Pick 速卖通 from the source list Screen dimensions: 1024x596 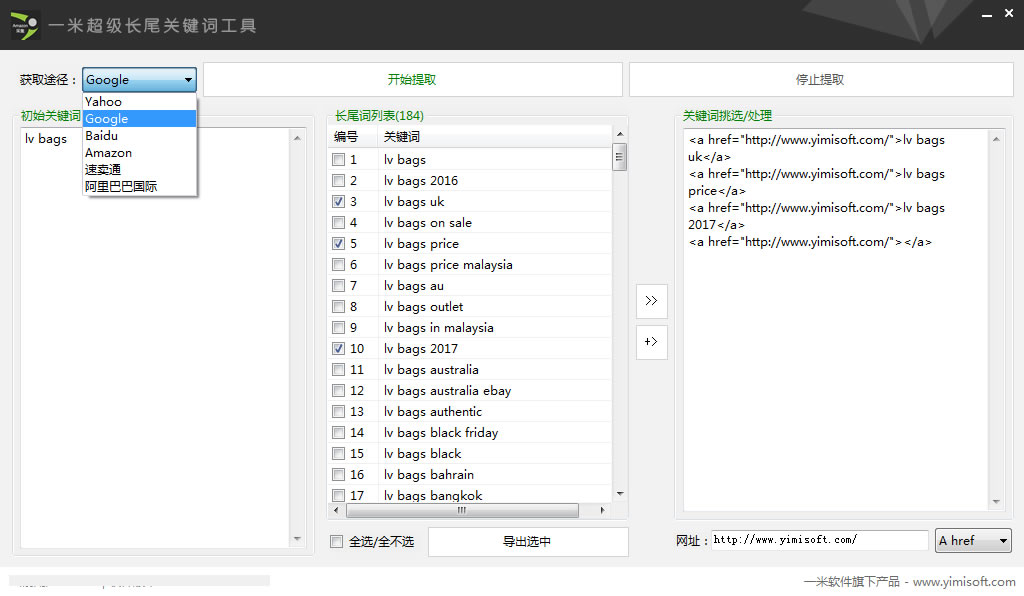[139, 169]
